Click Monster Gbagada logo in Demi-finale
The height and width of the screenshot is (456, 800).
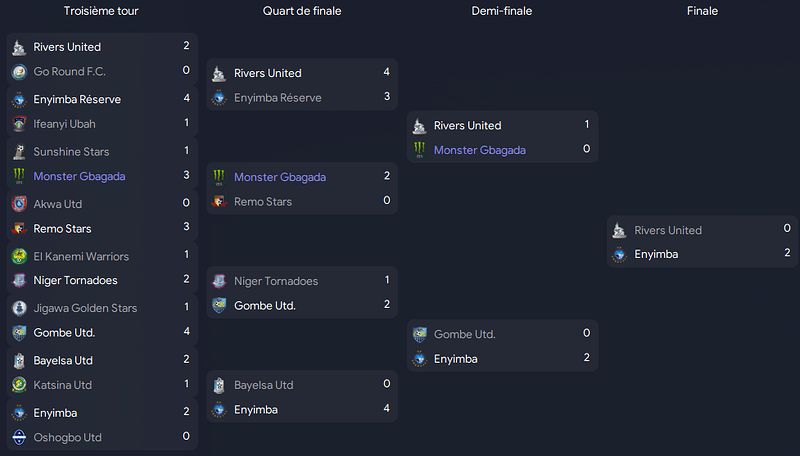(419, 150)
